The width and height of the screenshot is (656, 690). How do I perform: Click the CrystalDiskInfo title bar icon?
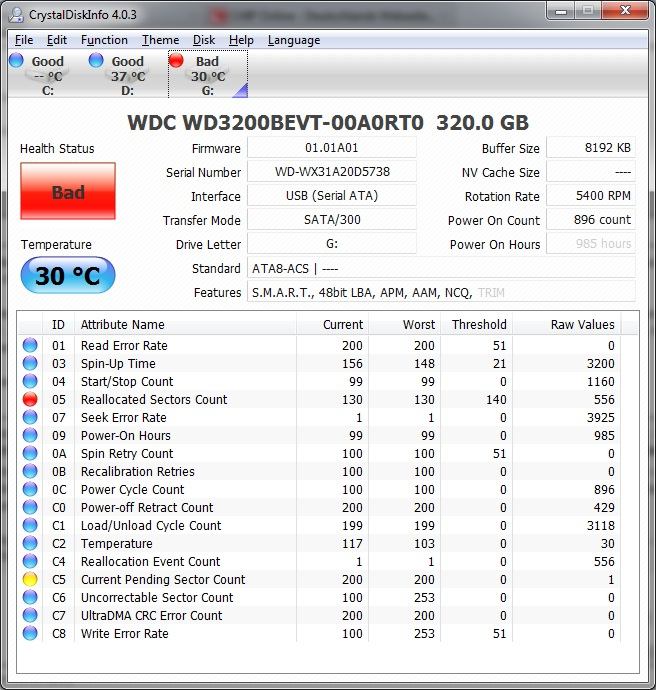17,15
